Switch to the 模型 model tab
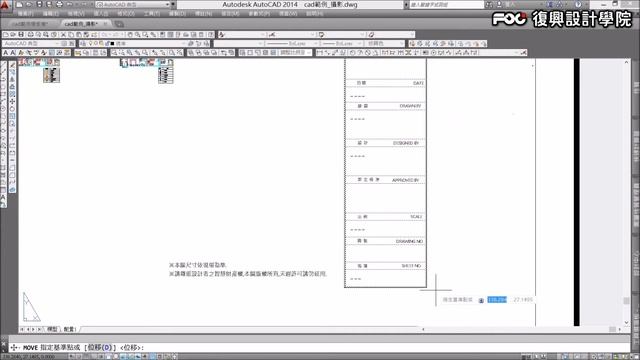Screen dimensions: 640x360 [x=52, y=329]
